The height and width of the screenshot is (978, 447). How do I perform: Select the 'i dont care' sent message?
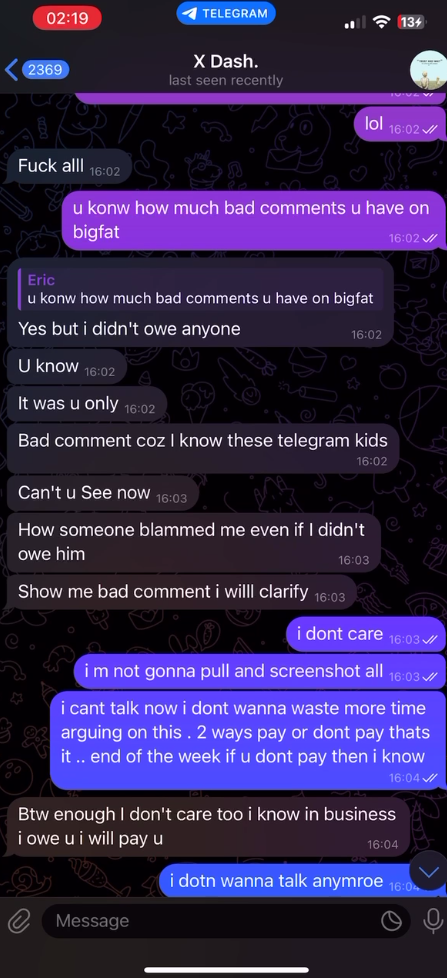click(x=365, y=634)
